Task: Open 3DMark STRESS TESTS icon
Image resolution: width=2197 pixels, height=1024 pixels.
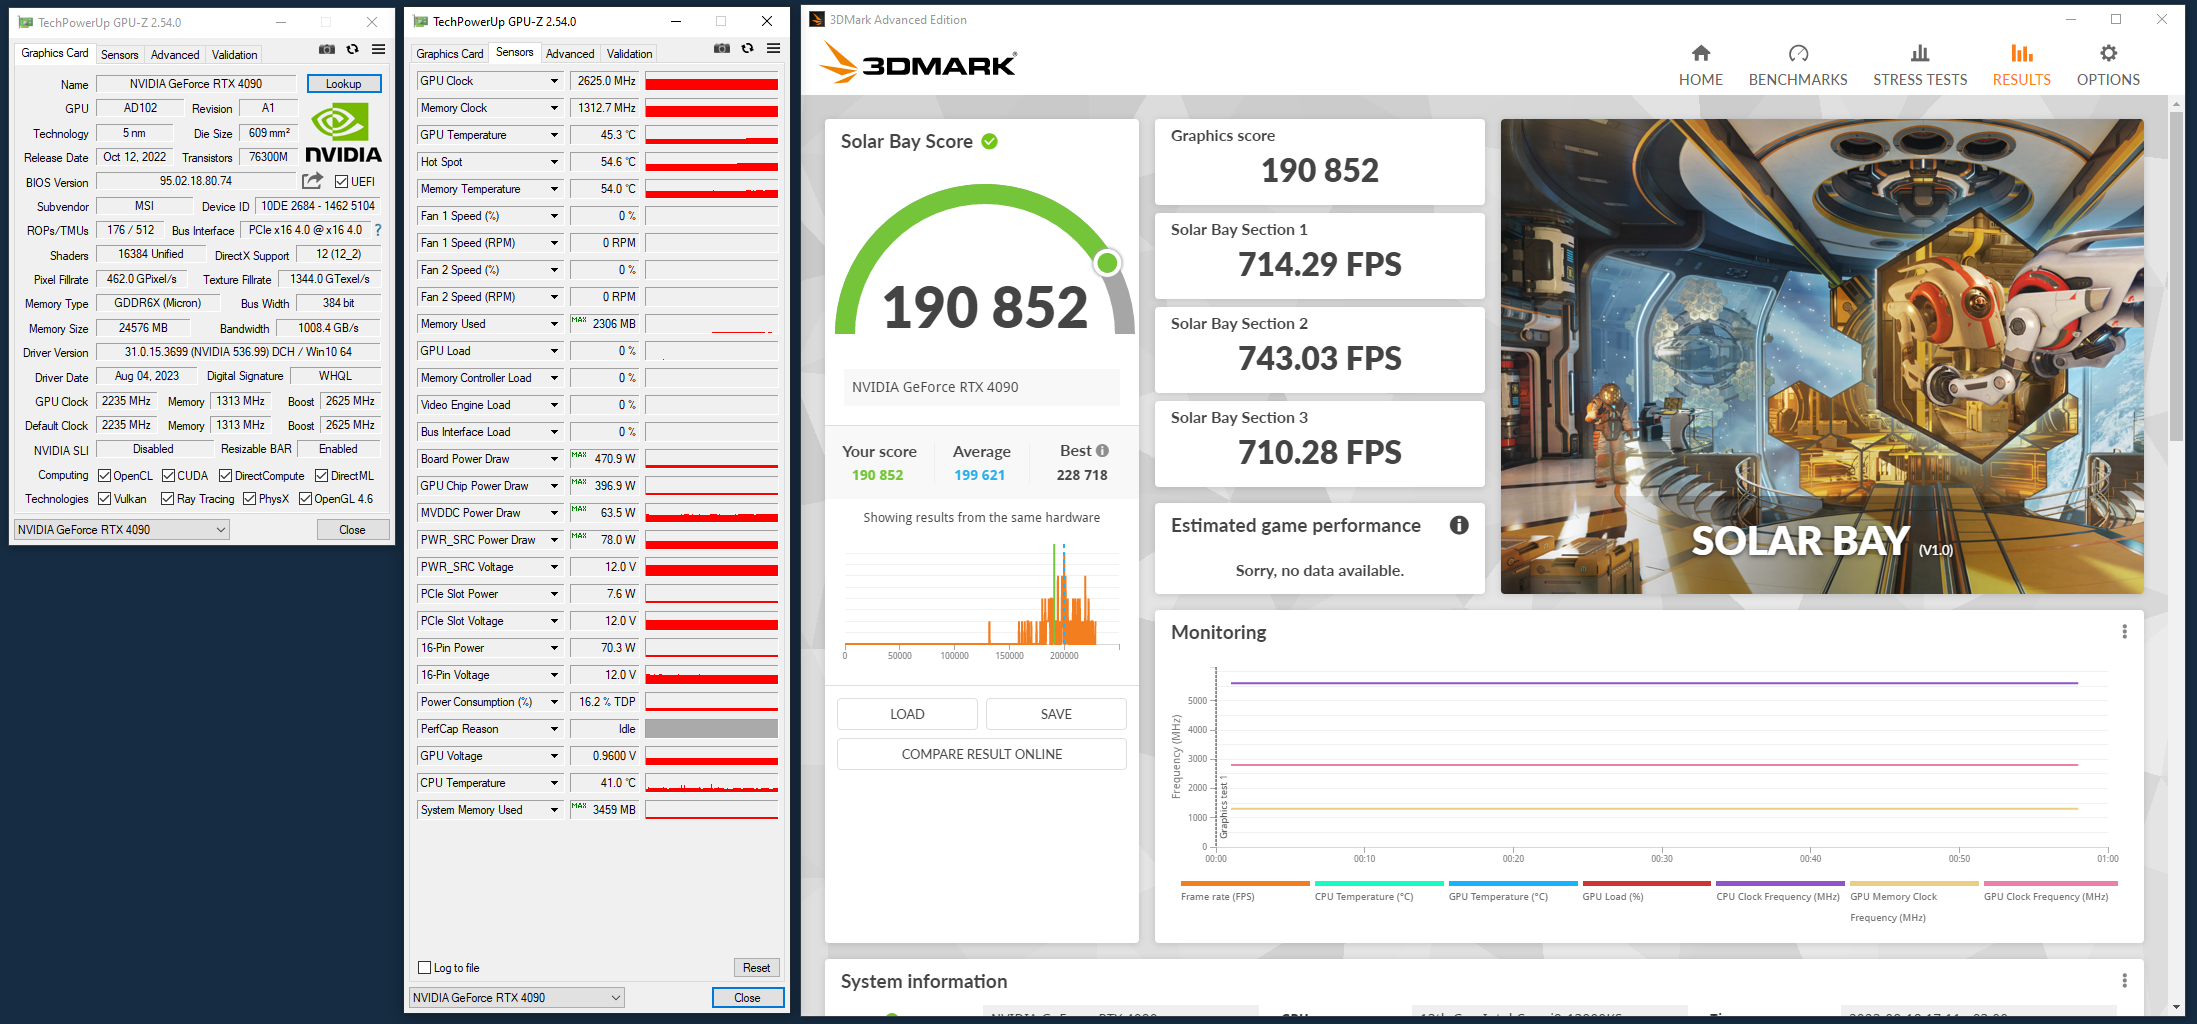Action: click(x=1919, y=54)
